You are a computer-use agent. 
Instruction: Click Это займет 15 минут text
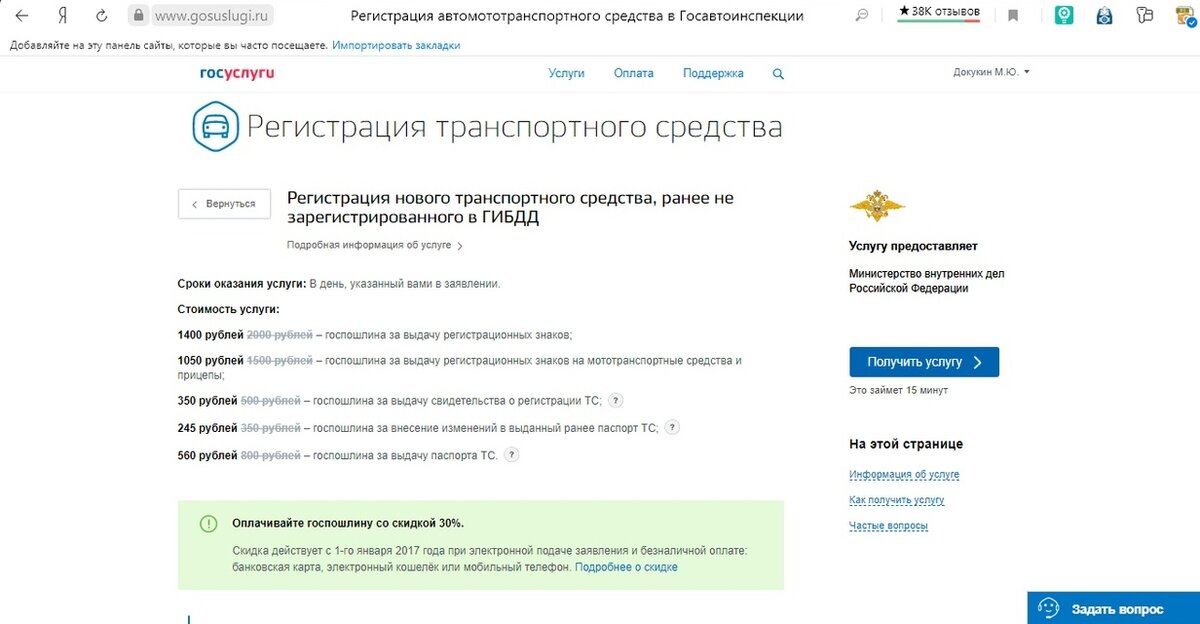(898, 390)
